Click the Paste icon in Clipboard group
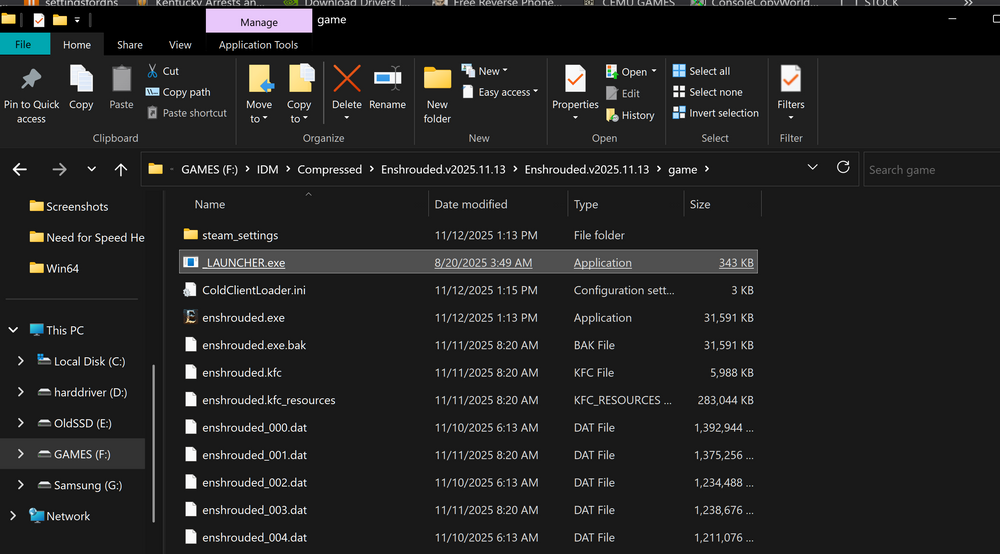The height and width of the screenshot is (554, 1000). (x=121, y=80)
